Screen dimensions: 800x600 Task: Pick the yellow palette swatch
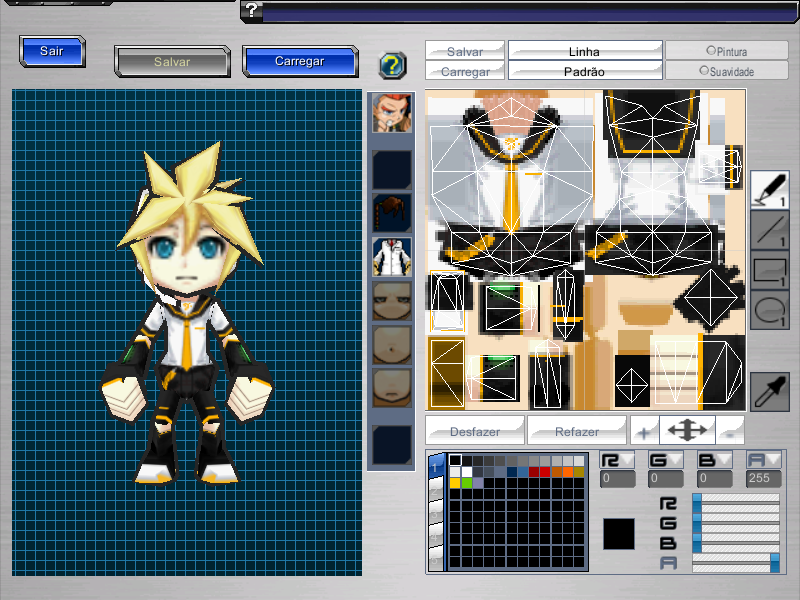click(455, 483)
